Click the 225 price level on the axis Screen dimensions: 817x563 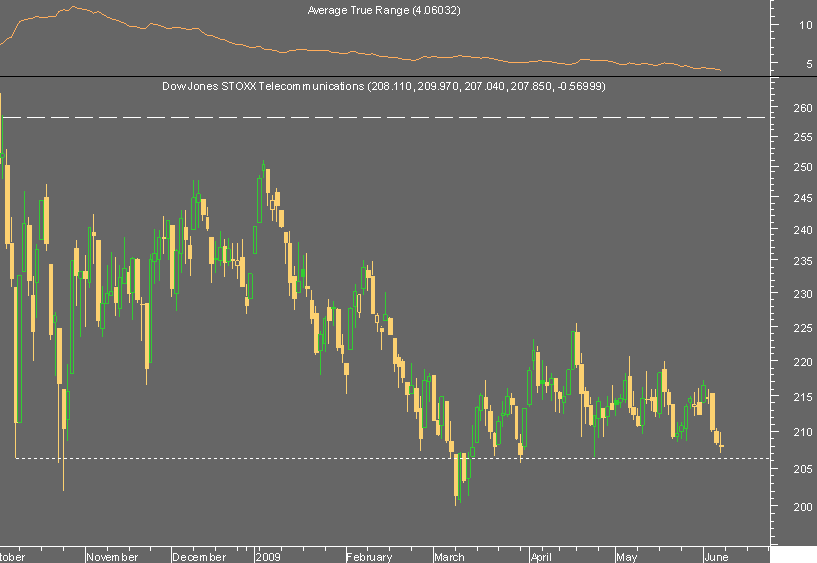click(803, 328)
